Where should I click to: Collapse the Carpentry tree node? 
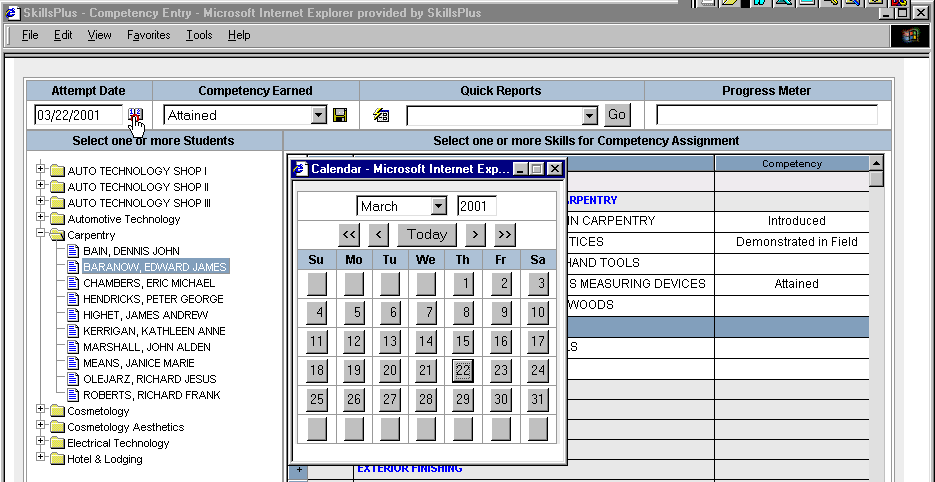pyautogui.click(x=41, y=233)
